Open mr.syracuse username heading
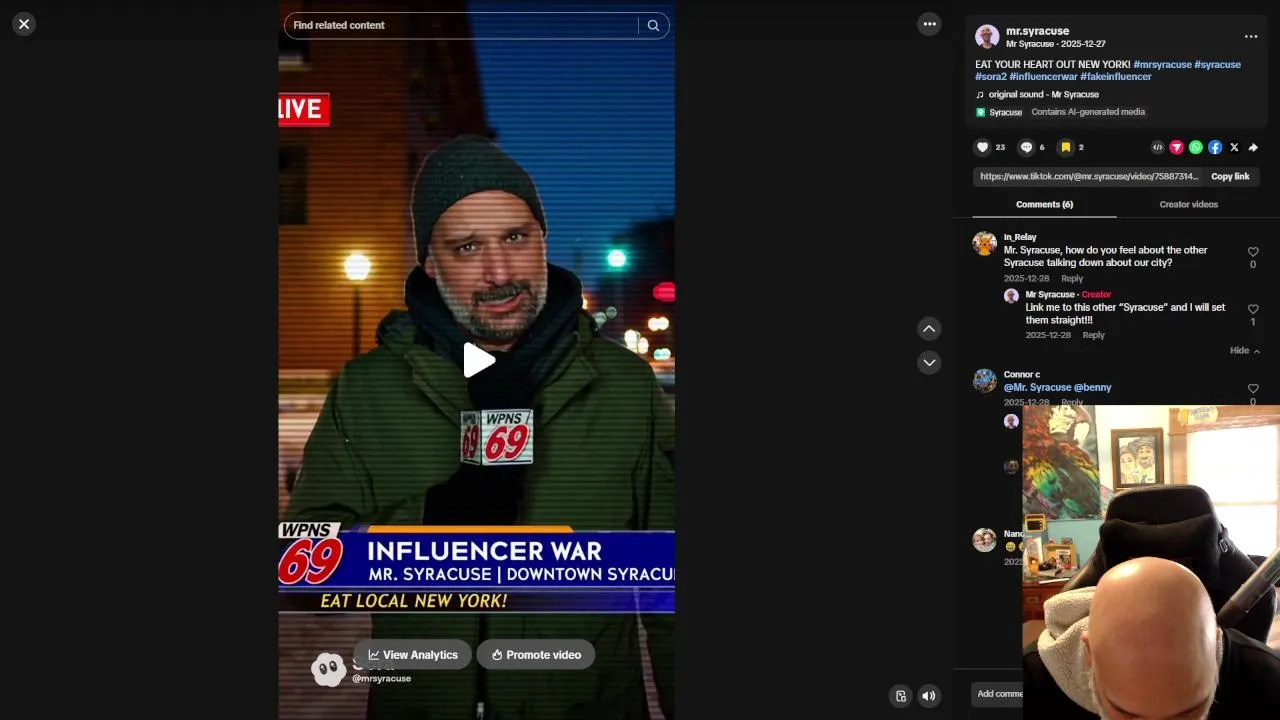Image resolution: width=1280 pixels, height=720 pixels. pos(1037,32)
